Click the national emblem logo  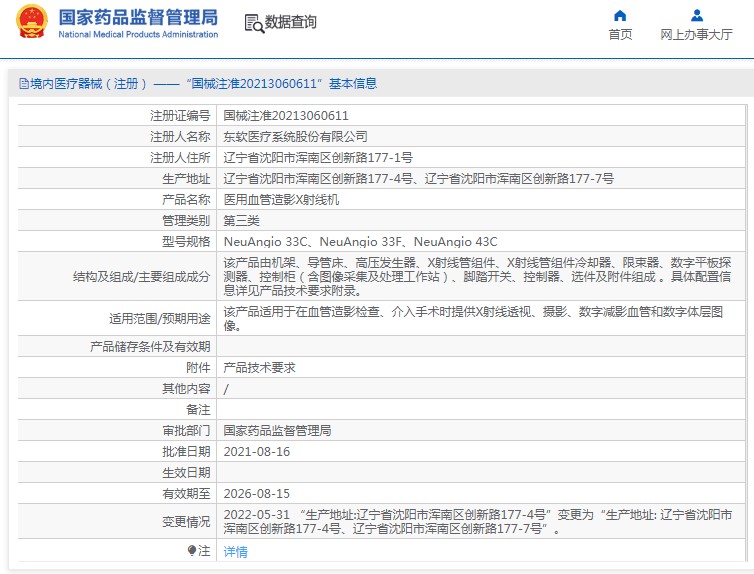[x=32, y=21]
